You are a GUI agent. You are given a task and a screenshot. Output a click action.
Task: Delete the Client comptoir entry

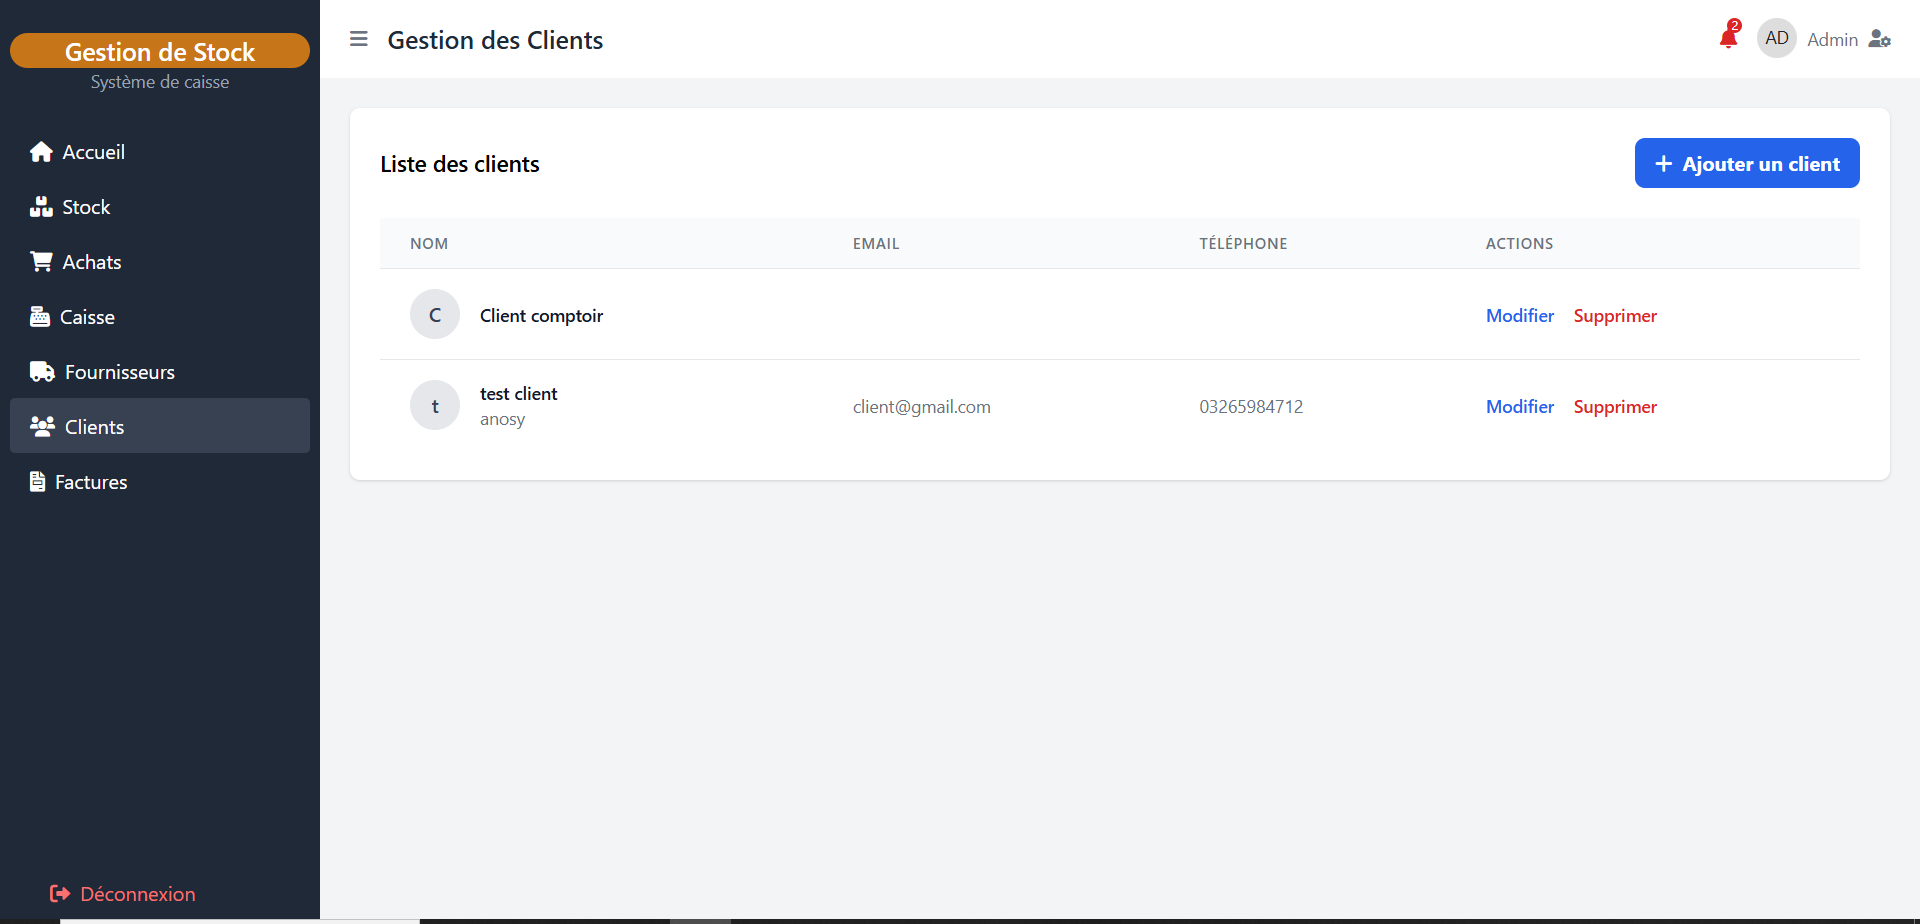[x=1614, y=316]
